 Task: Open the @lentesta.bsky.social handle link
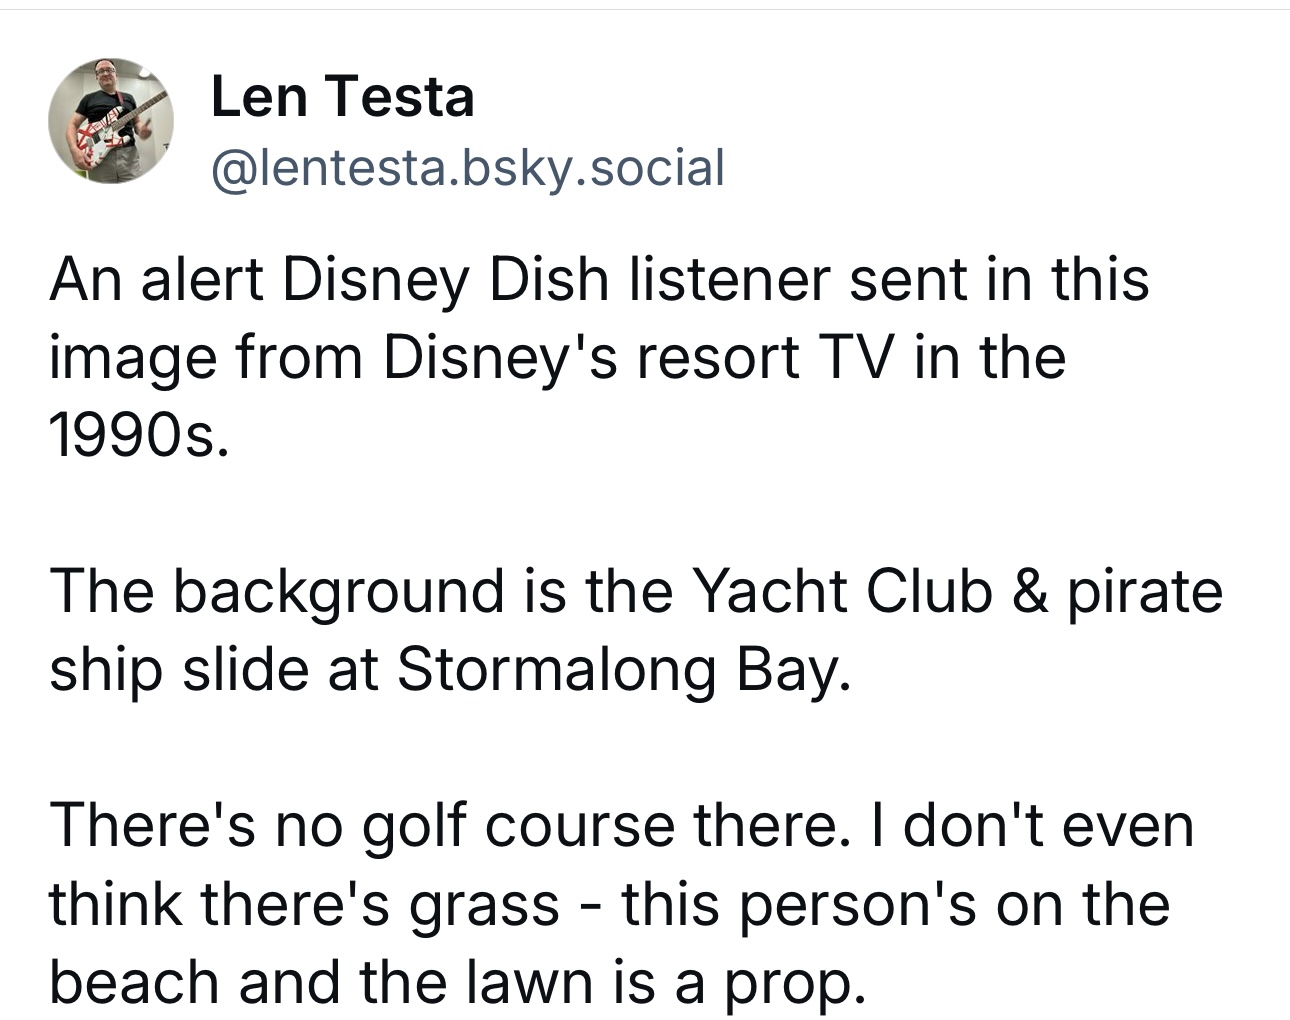tap(467, 167)
